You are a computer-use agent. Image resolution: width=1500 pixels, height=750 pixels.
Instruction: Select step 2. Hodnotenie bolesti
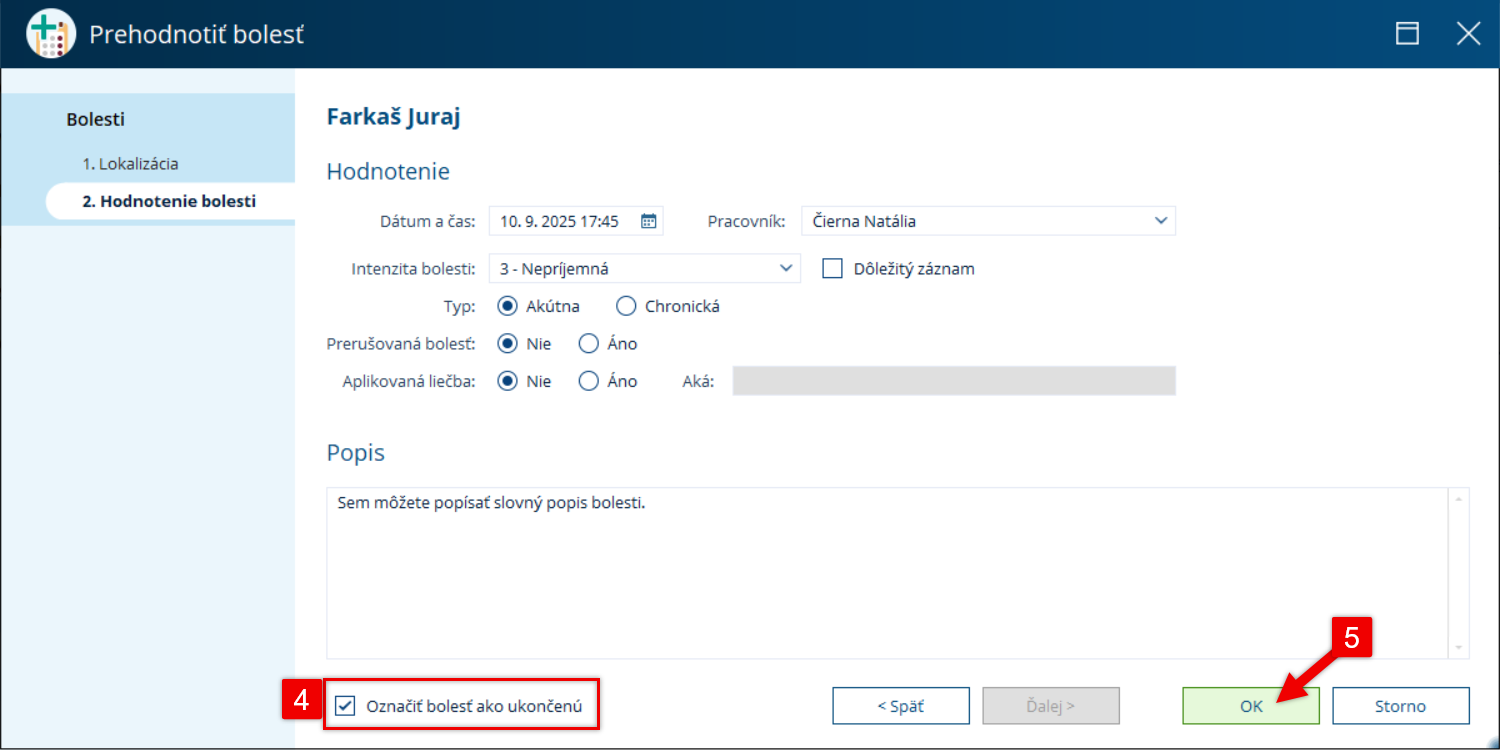[x=169, y=201]
